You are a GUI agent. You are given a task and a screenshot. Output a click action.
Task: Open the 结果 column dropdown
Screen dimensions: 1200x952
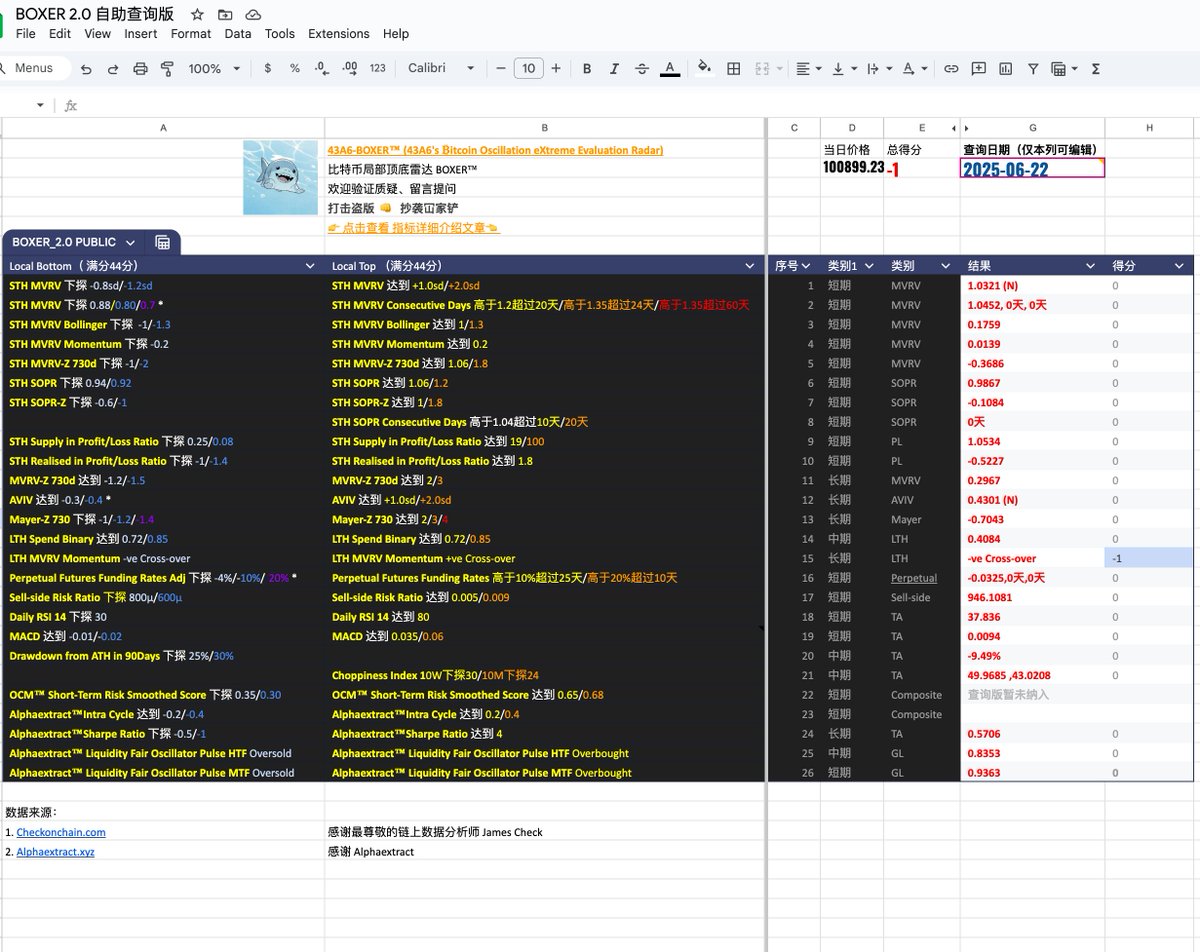(1091, 266)
